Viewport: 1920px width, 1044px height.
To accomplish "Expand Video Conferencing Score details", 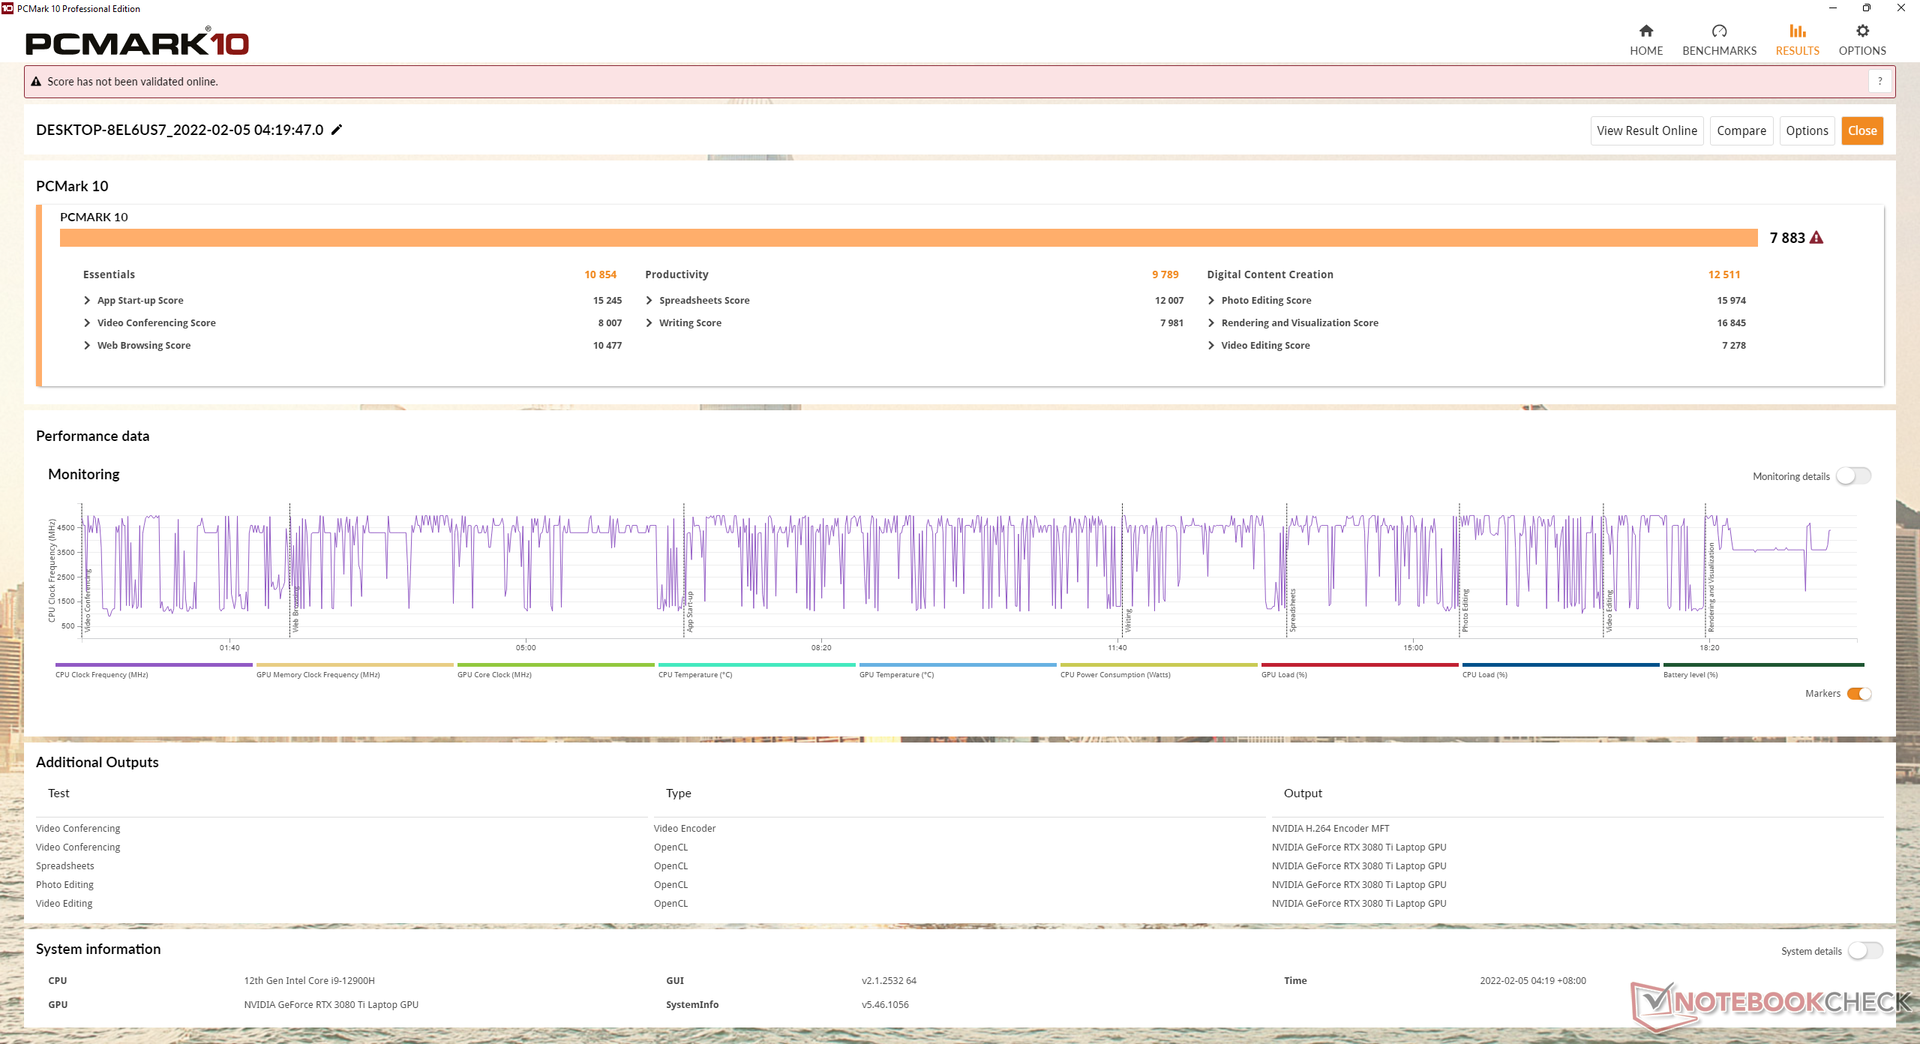I will coord(87,323).
